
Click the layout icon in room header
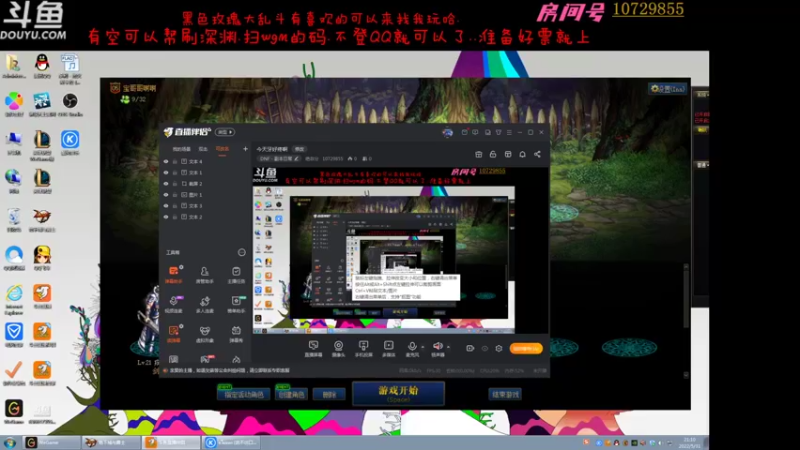(508, 154)
